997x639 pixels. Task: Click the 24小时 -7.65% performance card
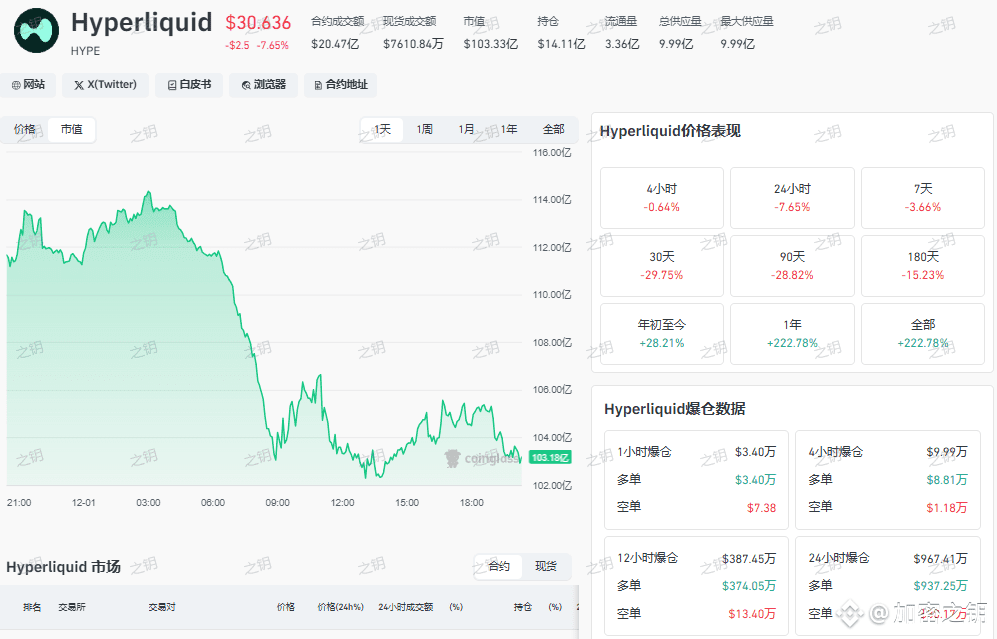click(x=792, y=198)
